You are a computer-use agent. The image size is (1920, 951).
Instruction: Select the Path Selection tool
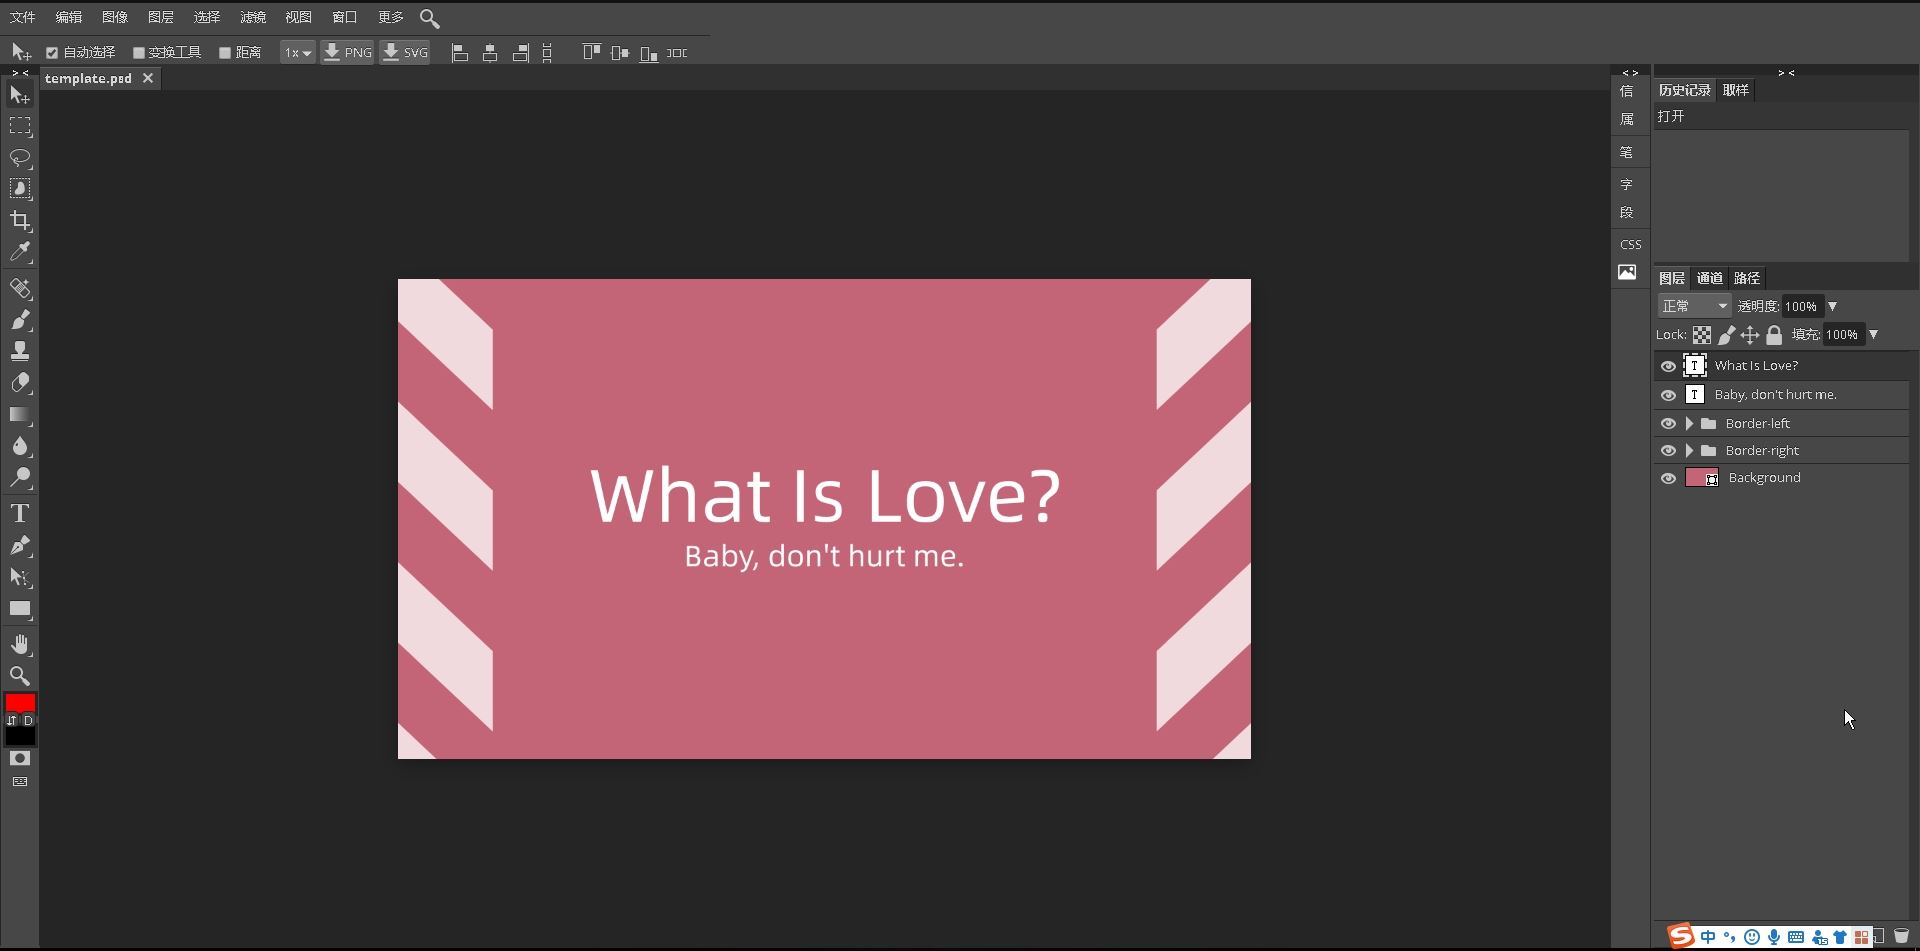pyautogui.click(x=20, y=577)
